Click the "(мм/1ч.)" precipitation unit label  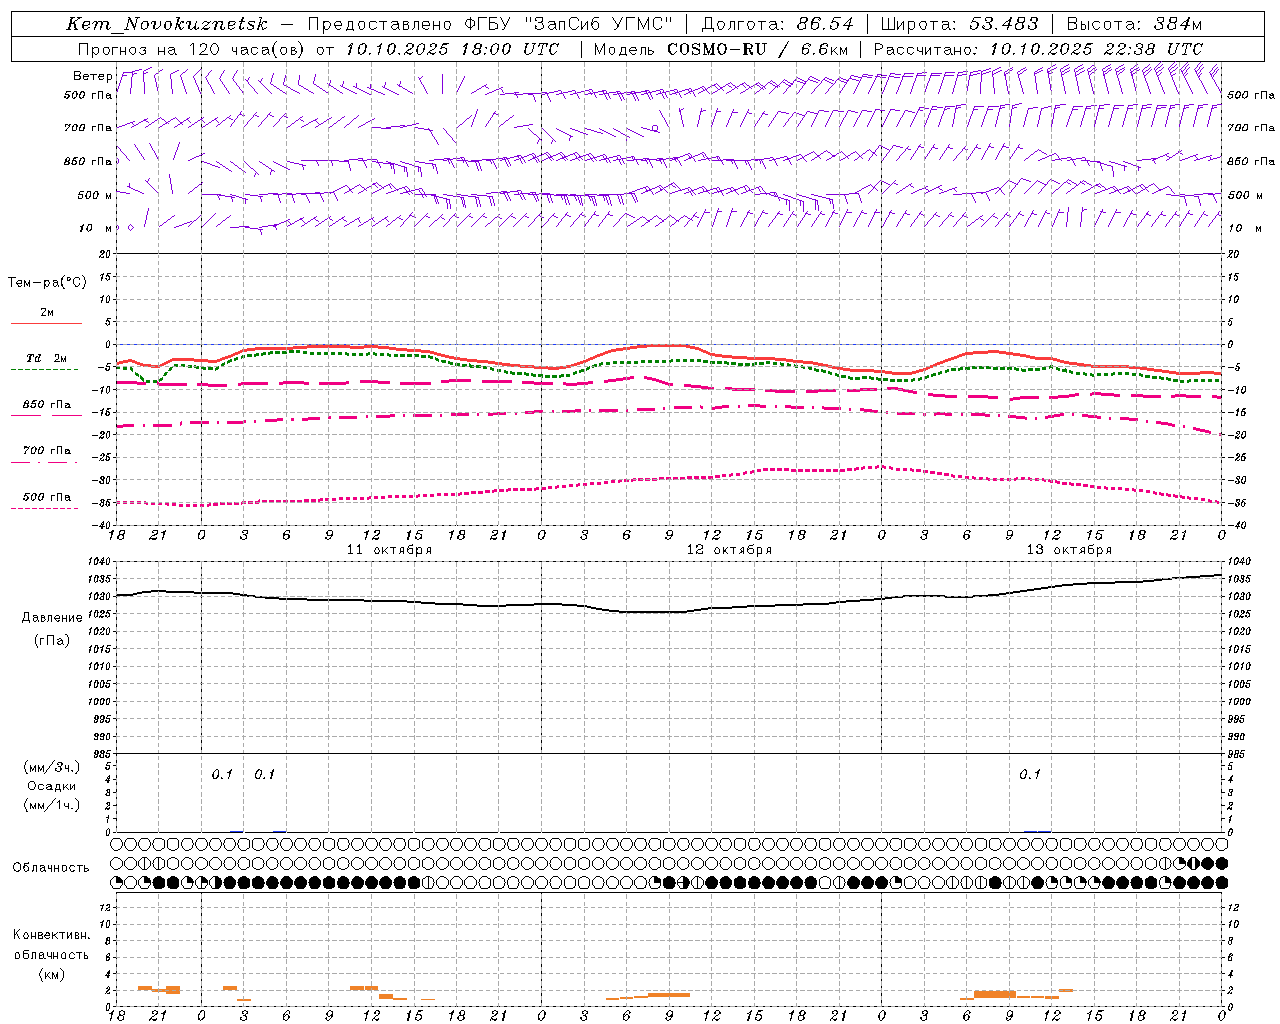click(52, 805)
